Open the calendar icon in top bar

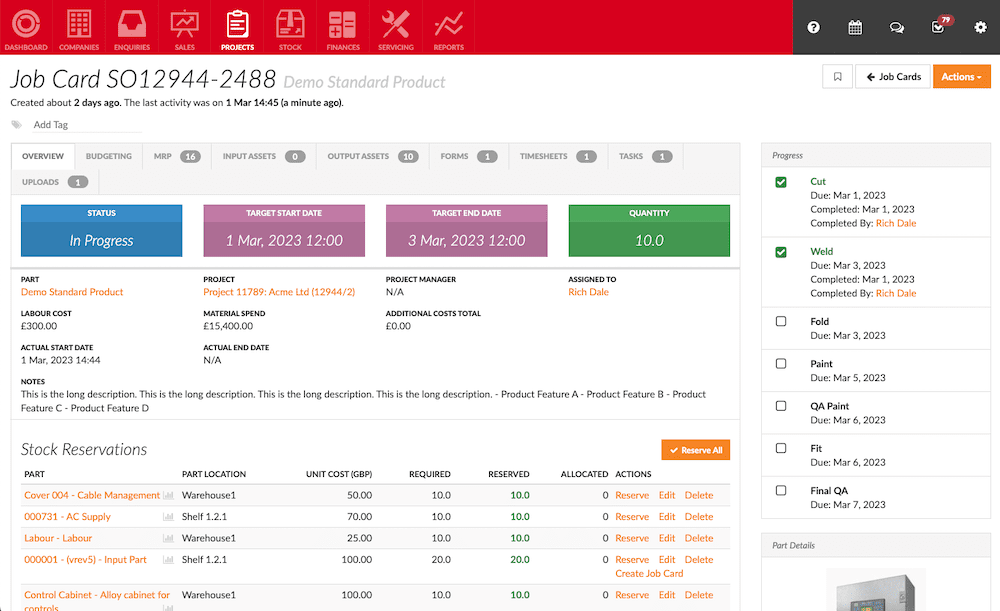click(855, 27)
